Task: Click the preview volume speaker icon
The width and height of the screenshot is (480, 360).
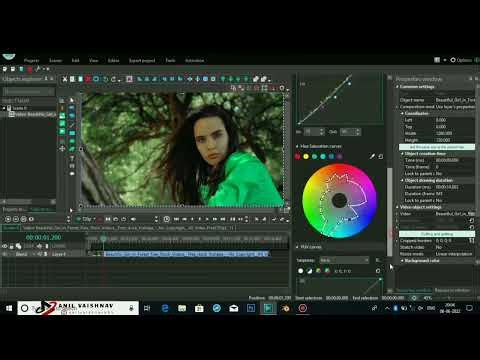Action: click(133, 219)
